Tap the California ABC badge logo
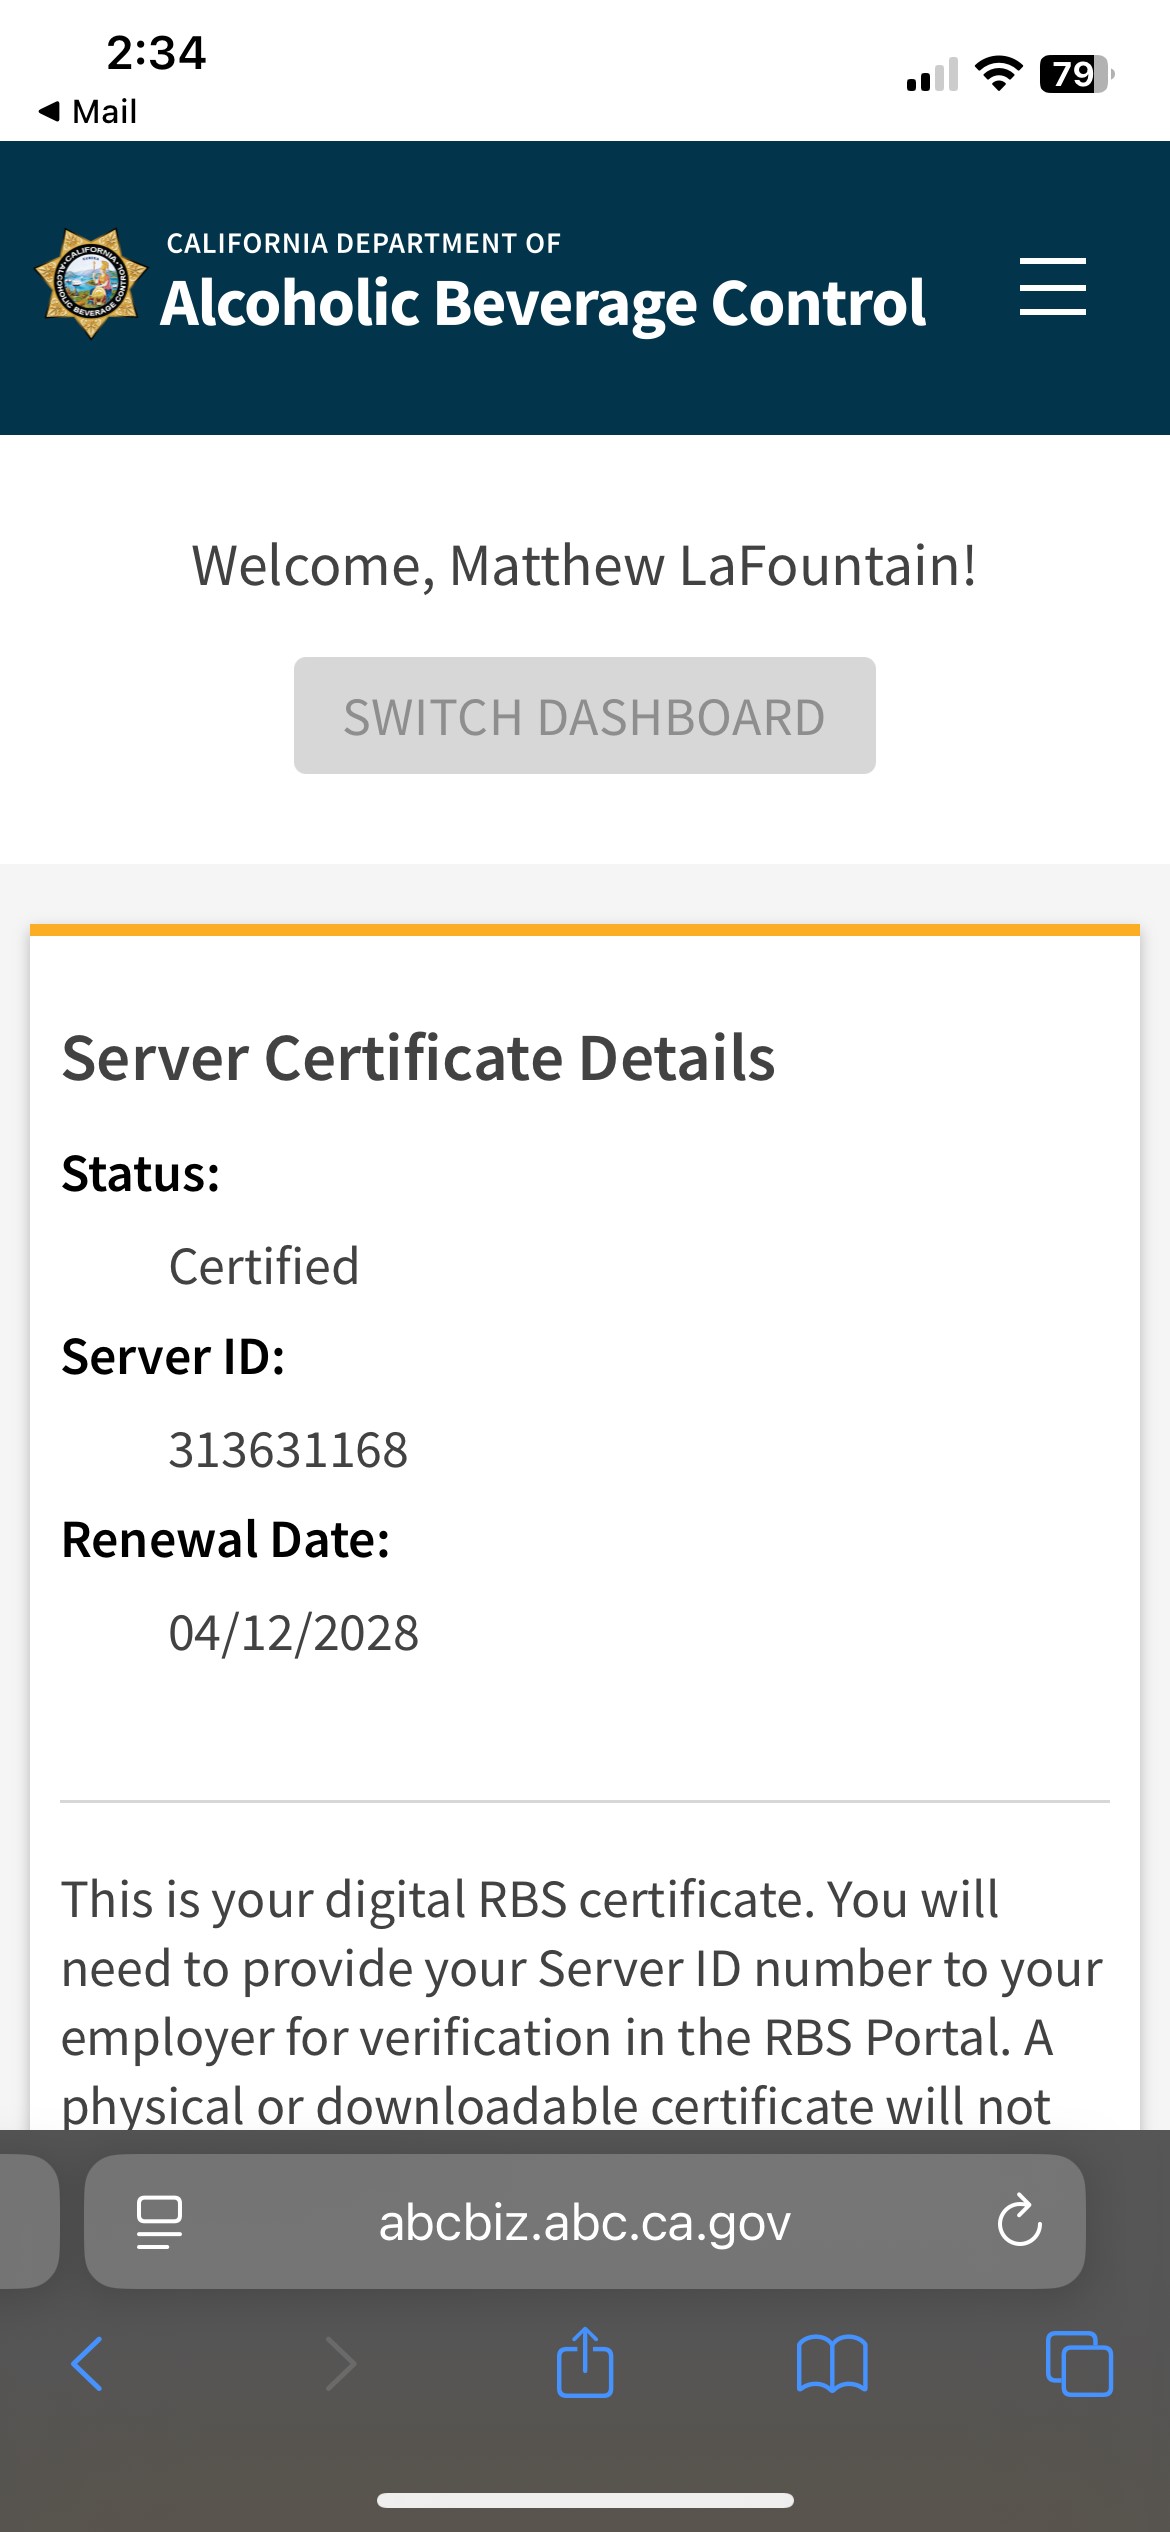This screenshot has height=2532, width=1170. coord(91,284)
